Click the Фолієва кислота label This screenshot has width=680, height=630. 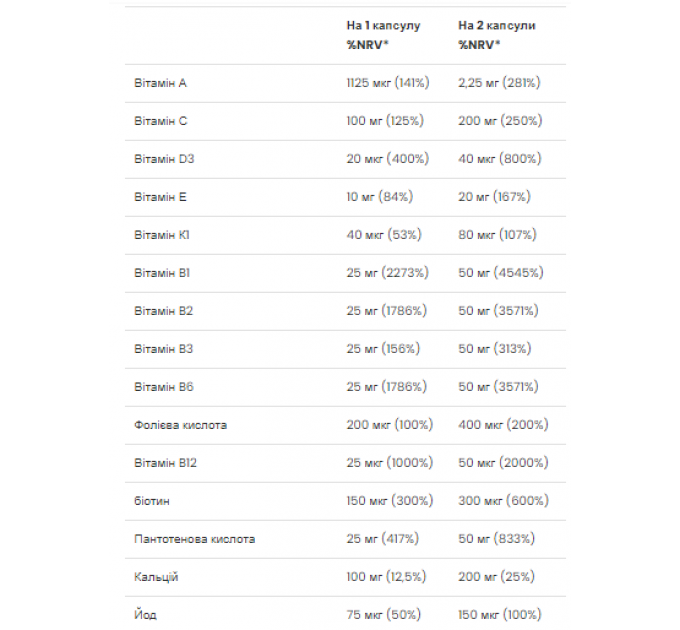point(180,425)
